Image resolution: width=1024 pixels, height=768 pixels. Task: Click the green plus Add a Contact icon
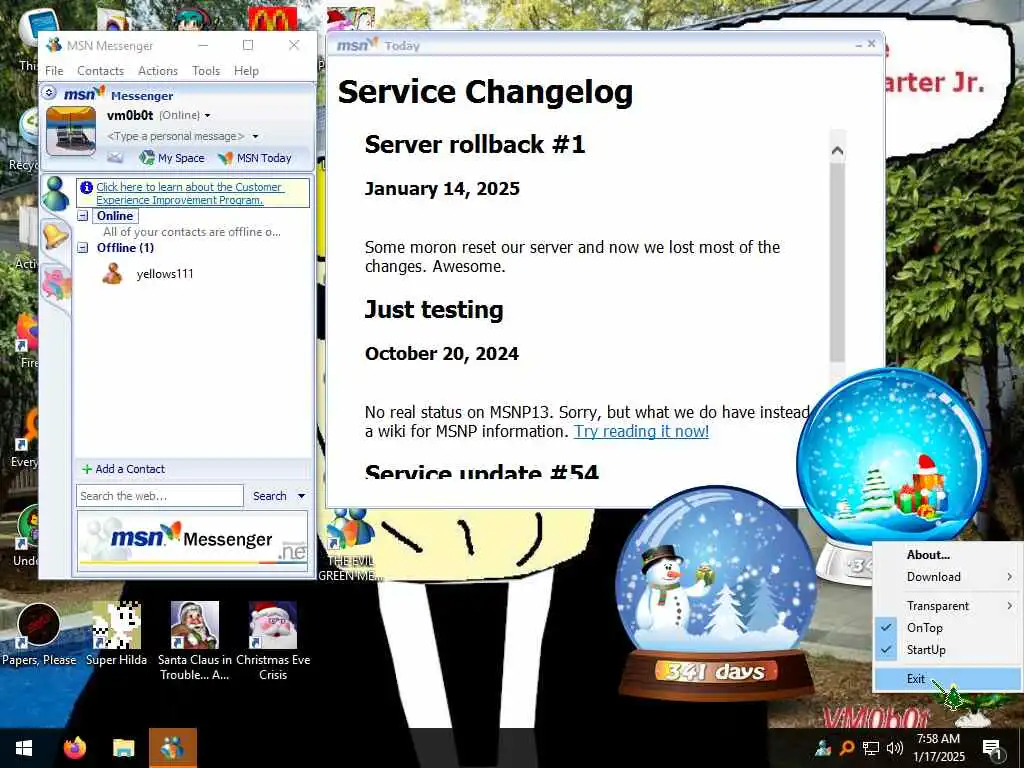pos(86,469)
